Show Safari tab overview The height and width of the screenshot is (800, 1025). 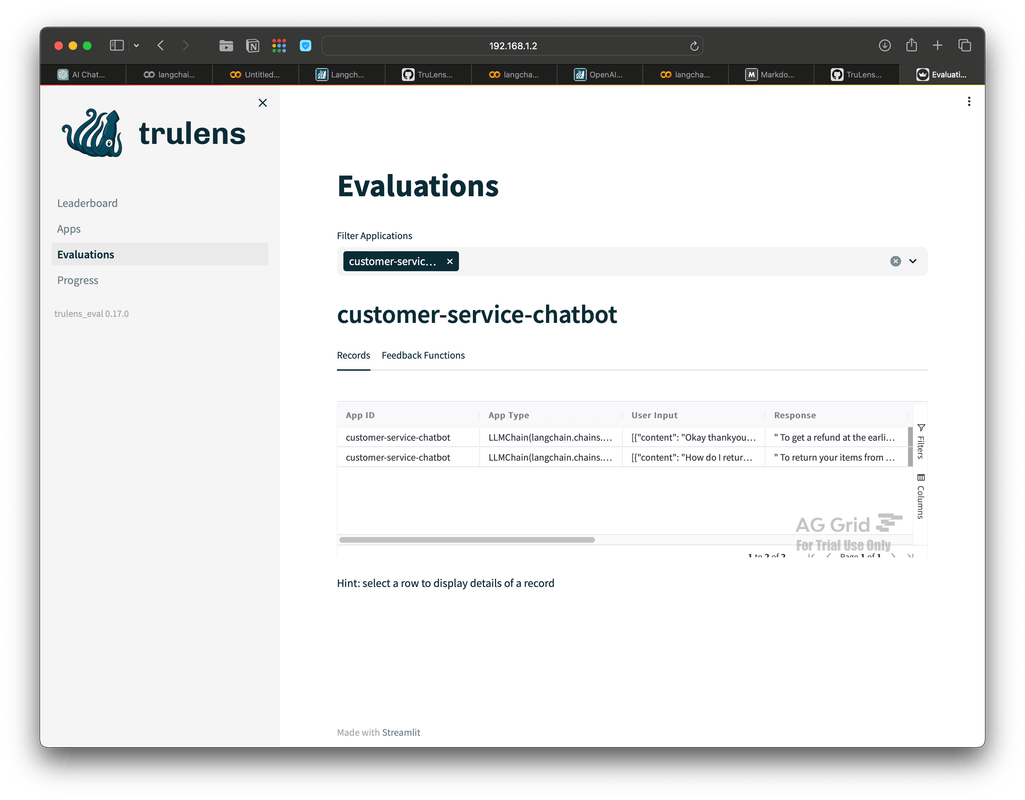[x=964, y=45]
